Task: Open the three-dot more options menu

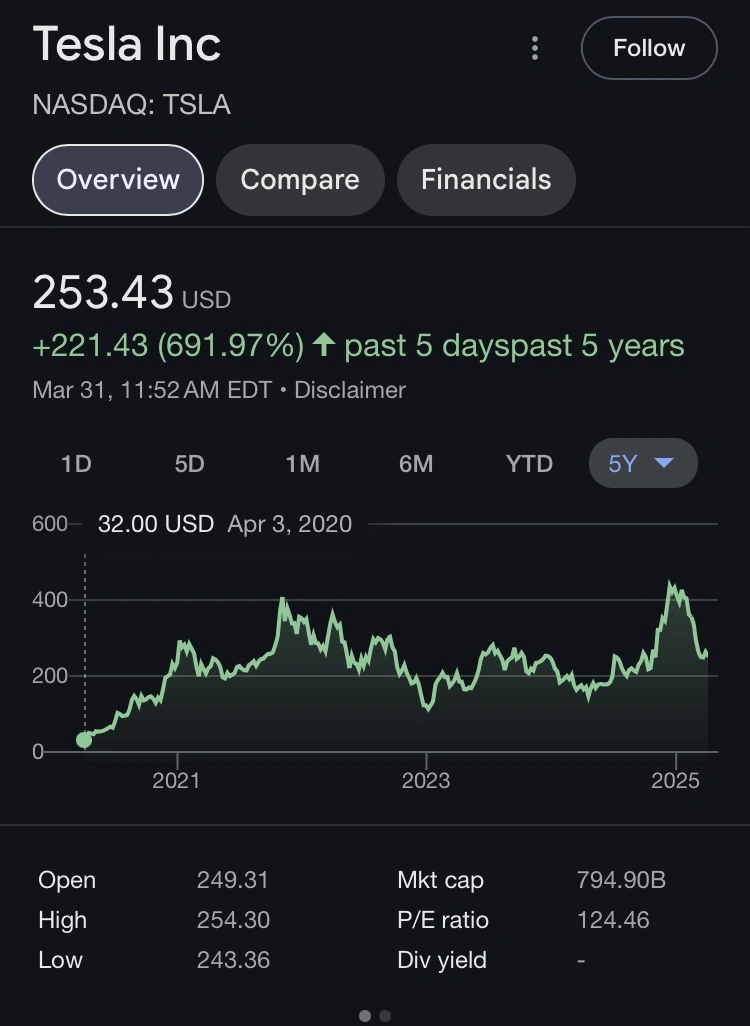Action: pos(536,48)
